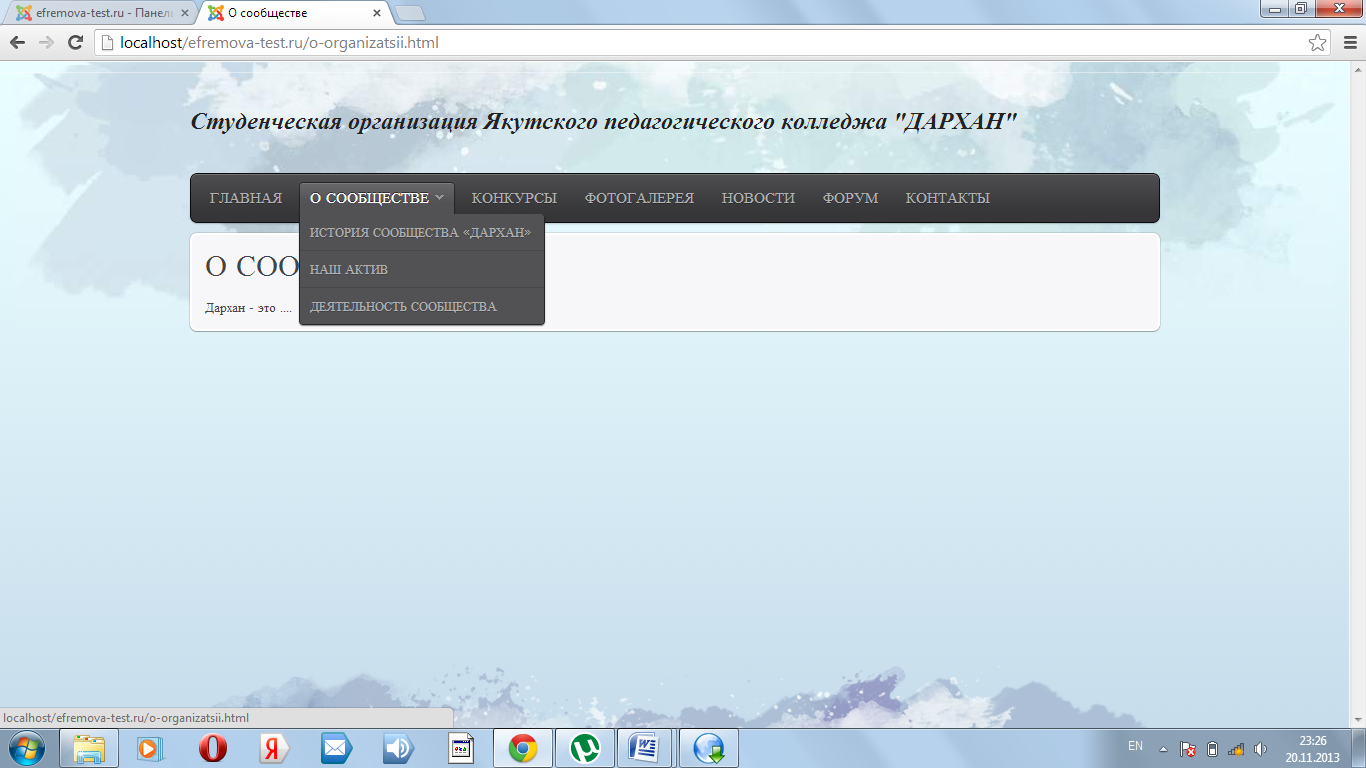Open a new browser tab
The image size is (1366, 768).
coord(410,13)
